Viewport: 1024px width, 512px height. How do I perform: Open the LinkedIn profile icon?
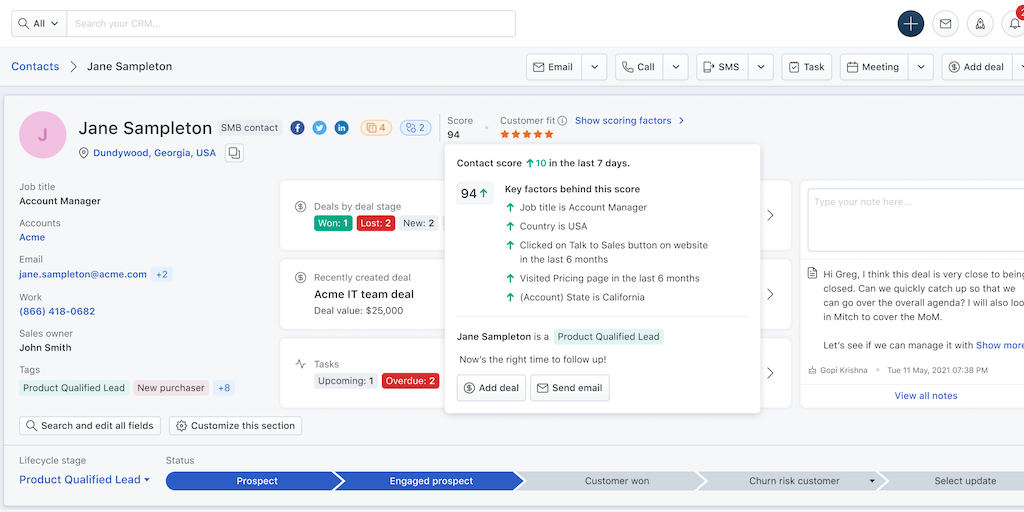[x=341, y=128]
